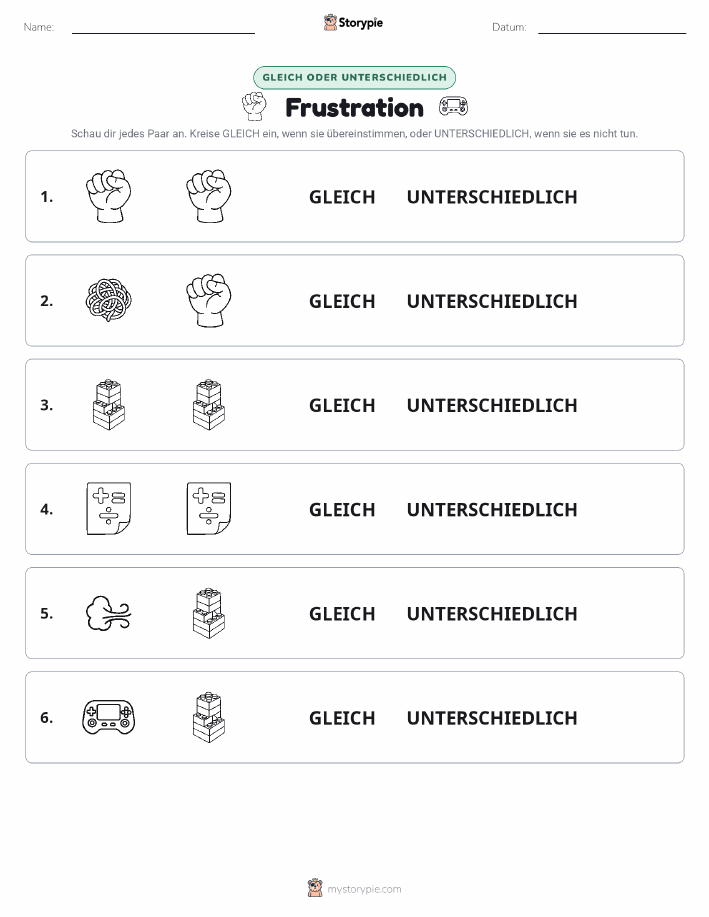Click the left math worksheet icon in row 4
709x917 pixels.
tap(109, 509)
